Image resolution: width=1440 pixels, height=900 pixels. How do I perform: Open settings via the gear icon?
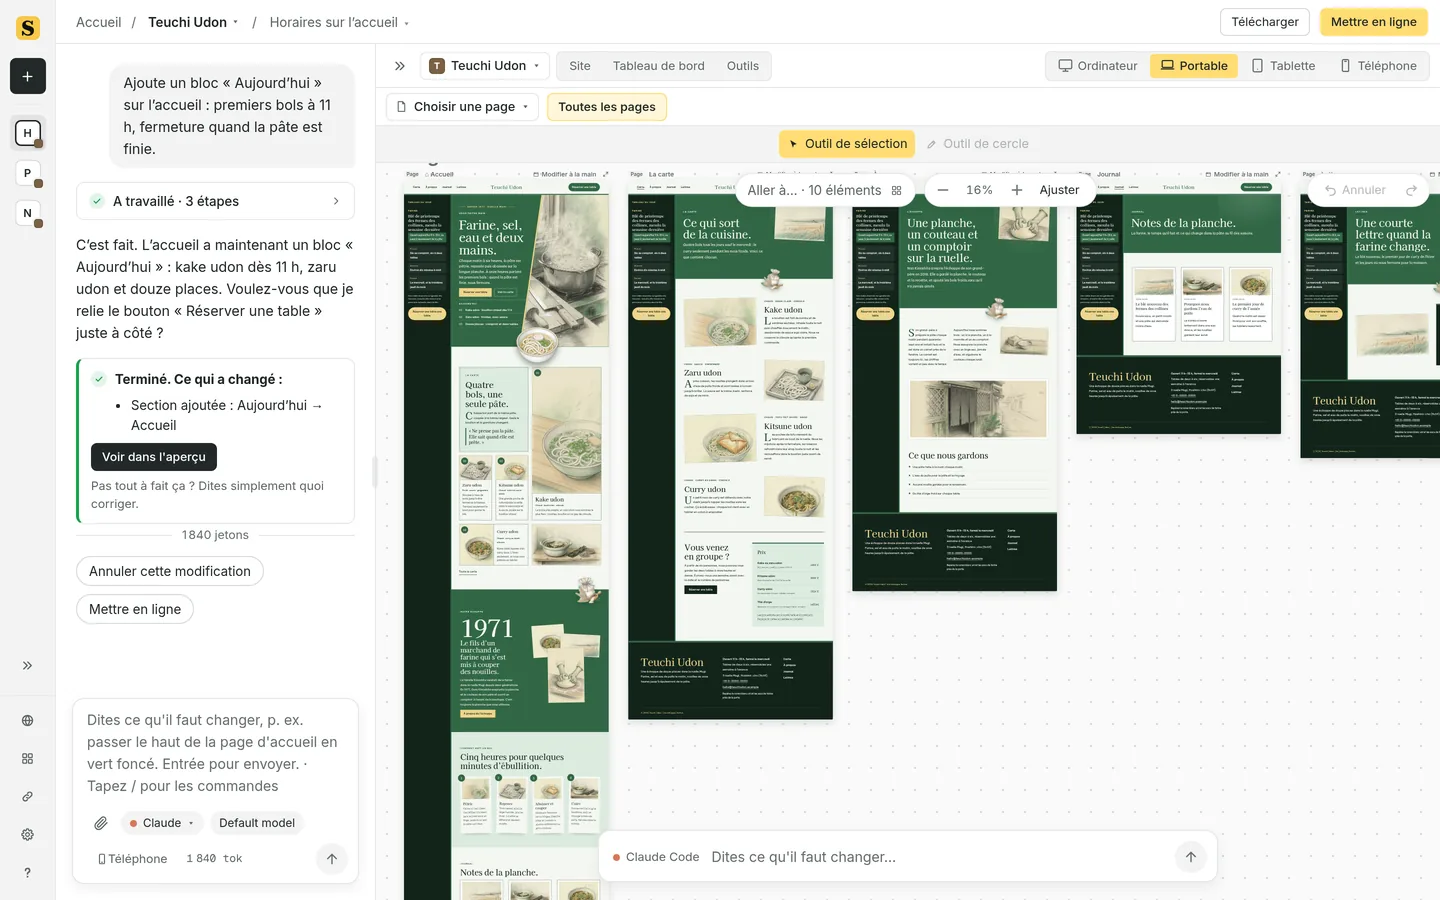coord(28,834)
